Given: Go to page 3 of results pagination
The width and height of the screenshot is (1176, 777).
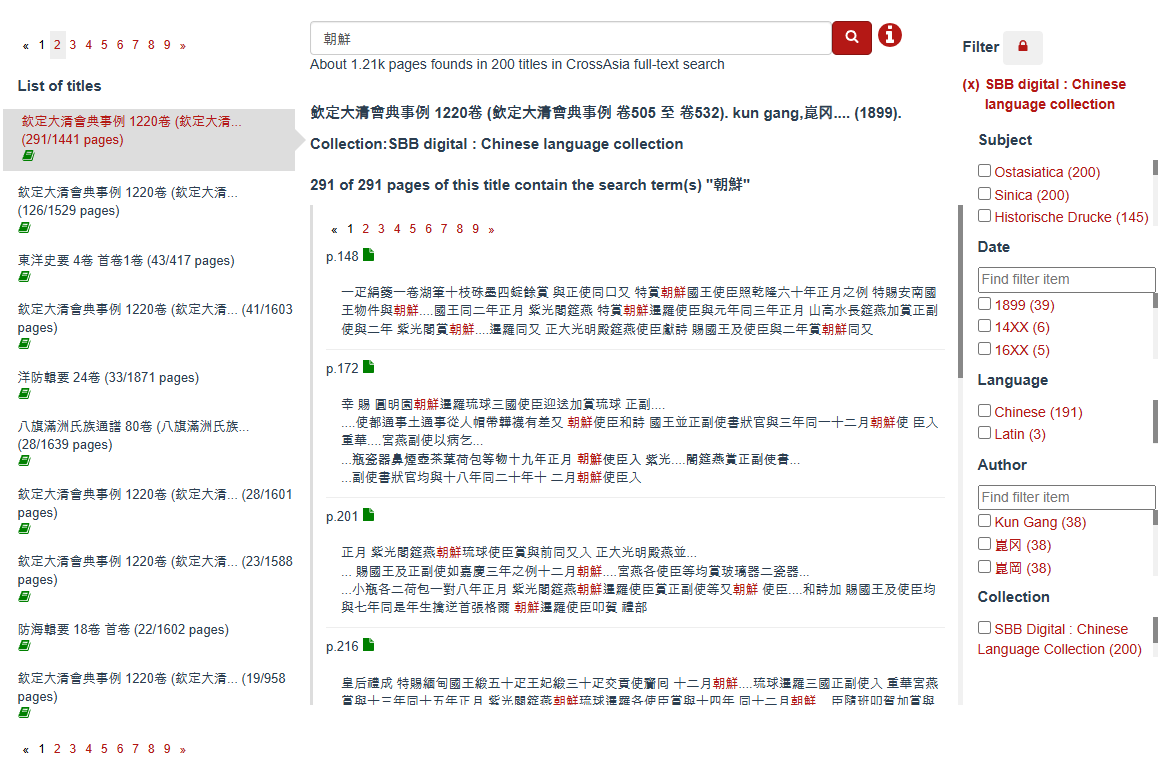Looking at the screenshot, I should pyautogui.click(x=381, y=229).
